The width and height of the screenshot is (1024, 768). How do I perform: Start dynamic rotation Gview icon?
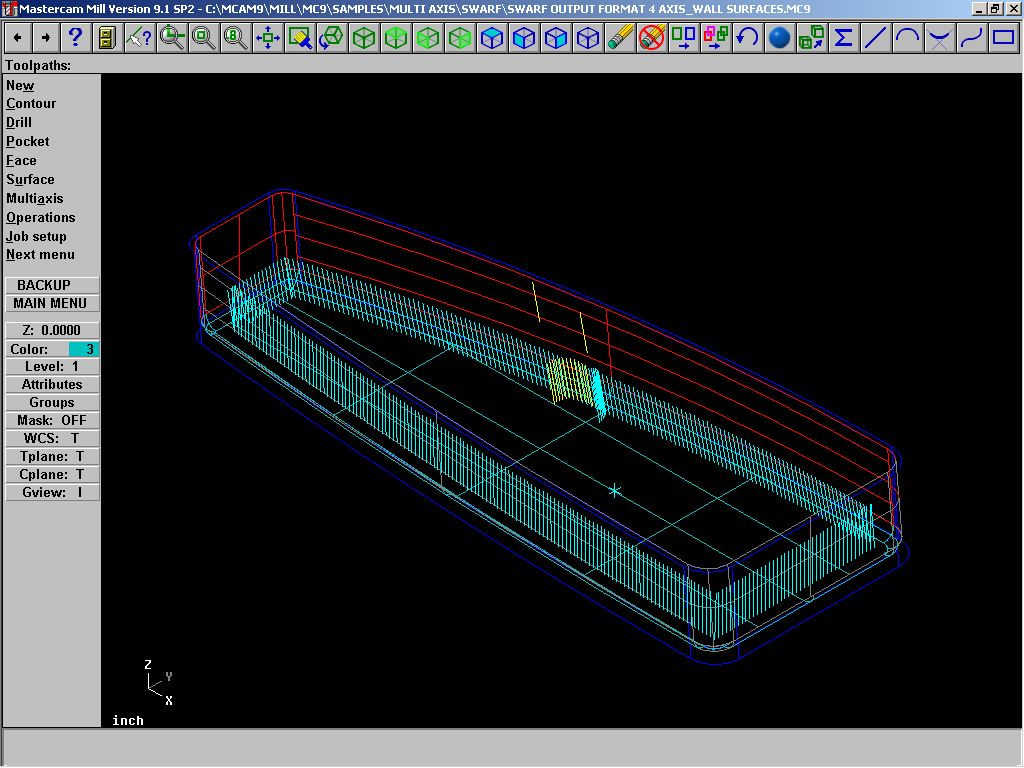pyautogui.click(x=332, y=38)
